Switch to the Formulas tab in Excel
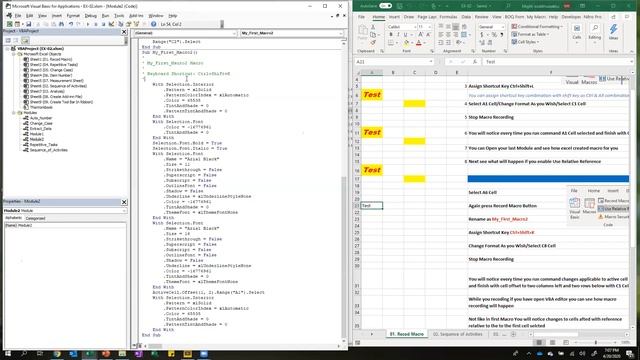640x360 pixels. pyautogui.click(x=448, y=17)
